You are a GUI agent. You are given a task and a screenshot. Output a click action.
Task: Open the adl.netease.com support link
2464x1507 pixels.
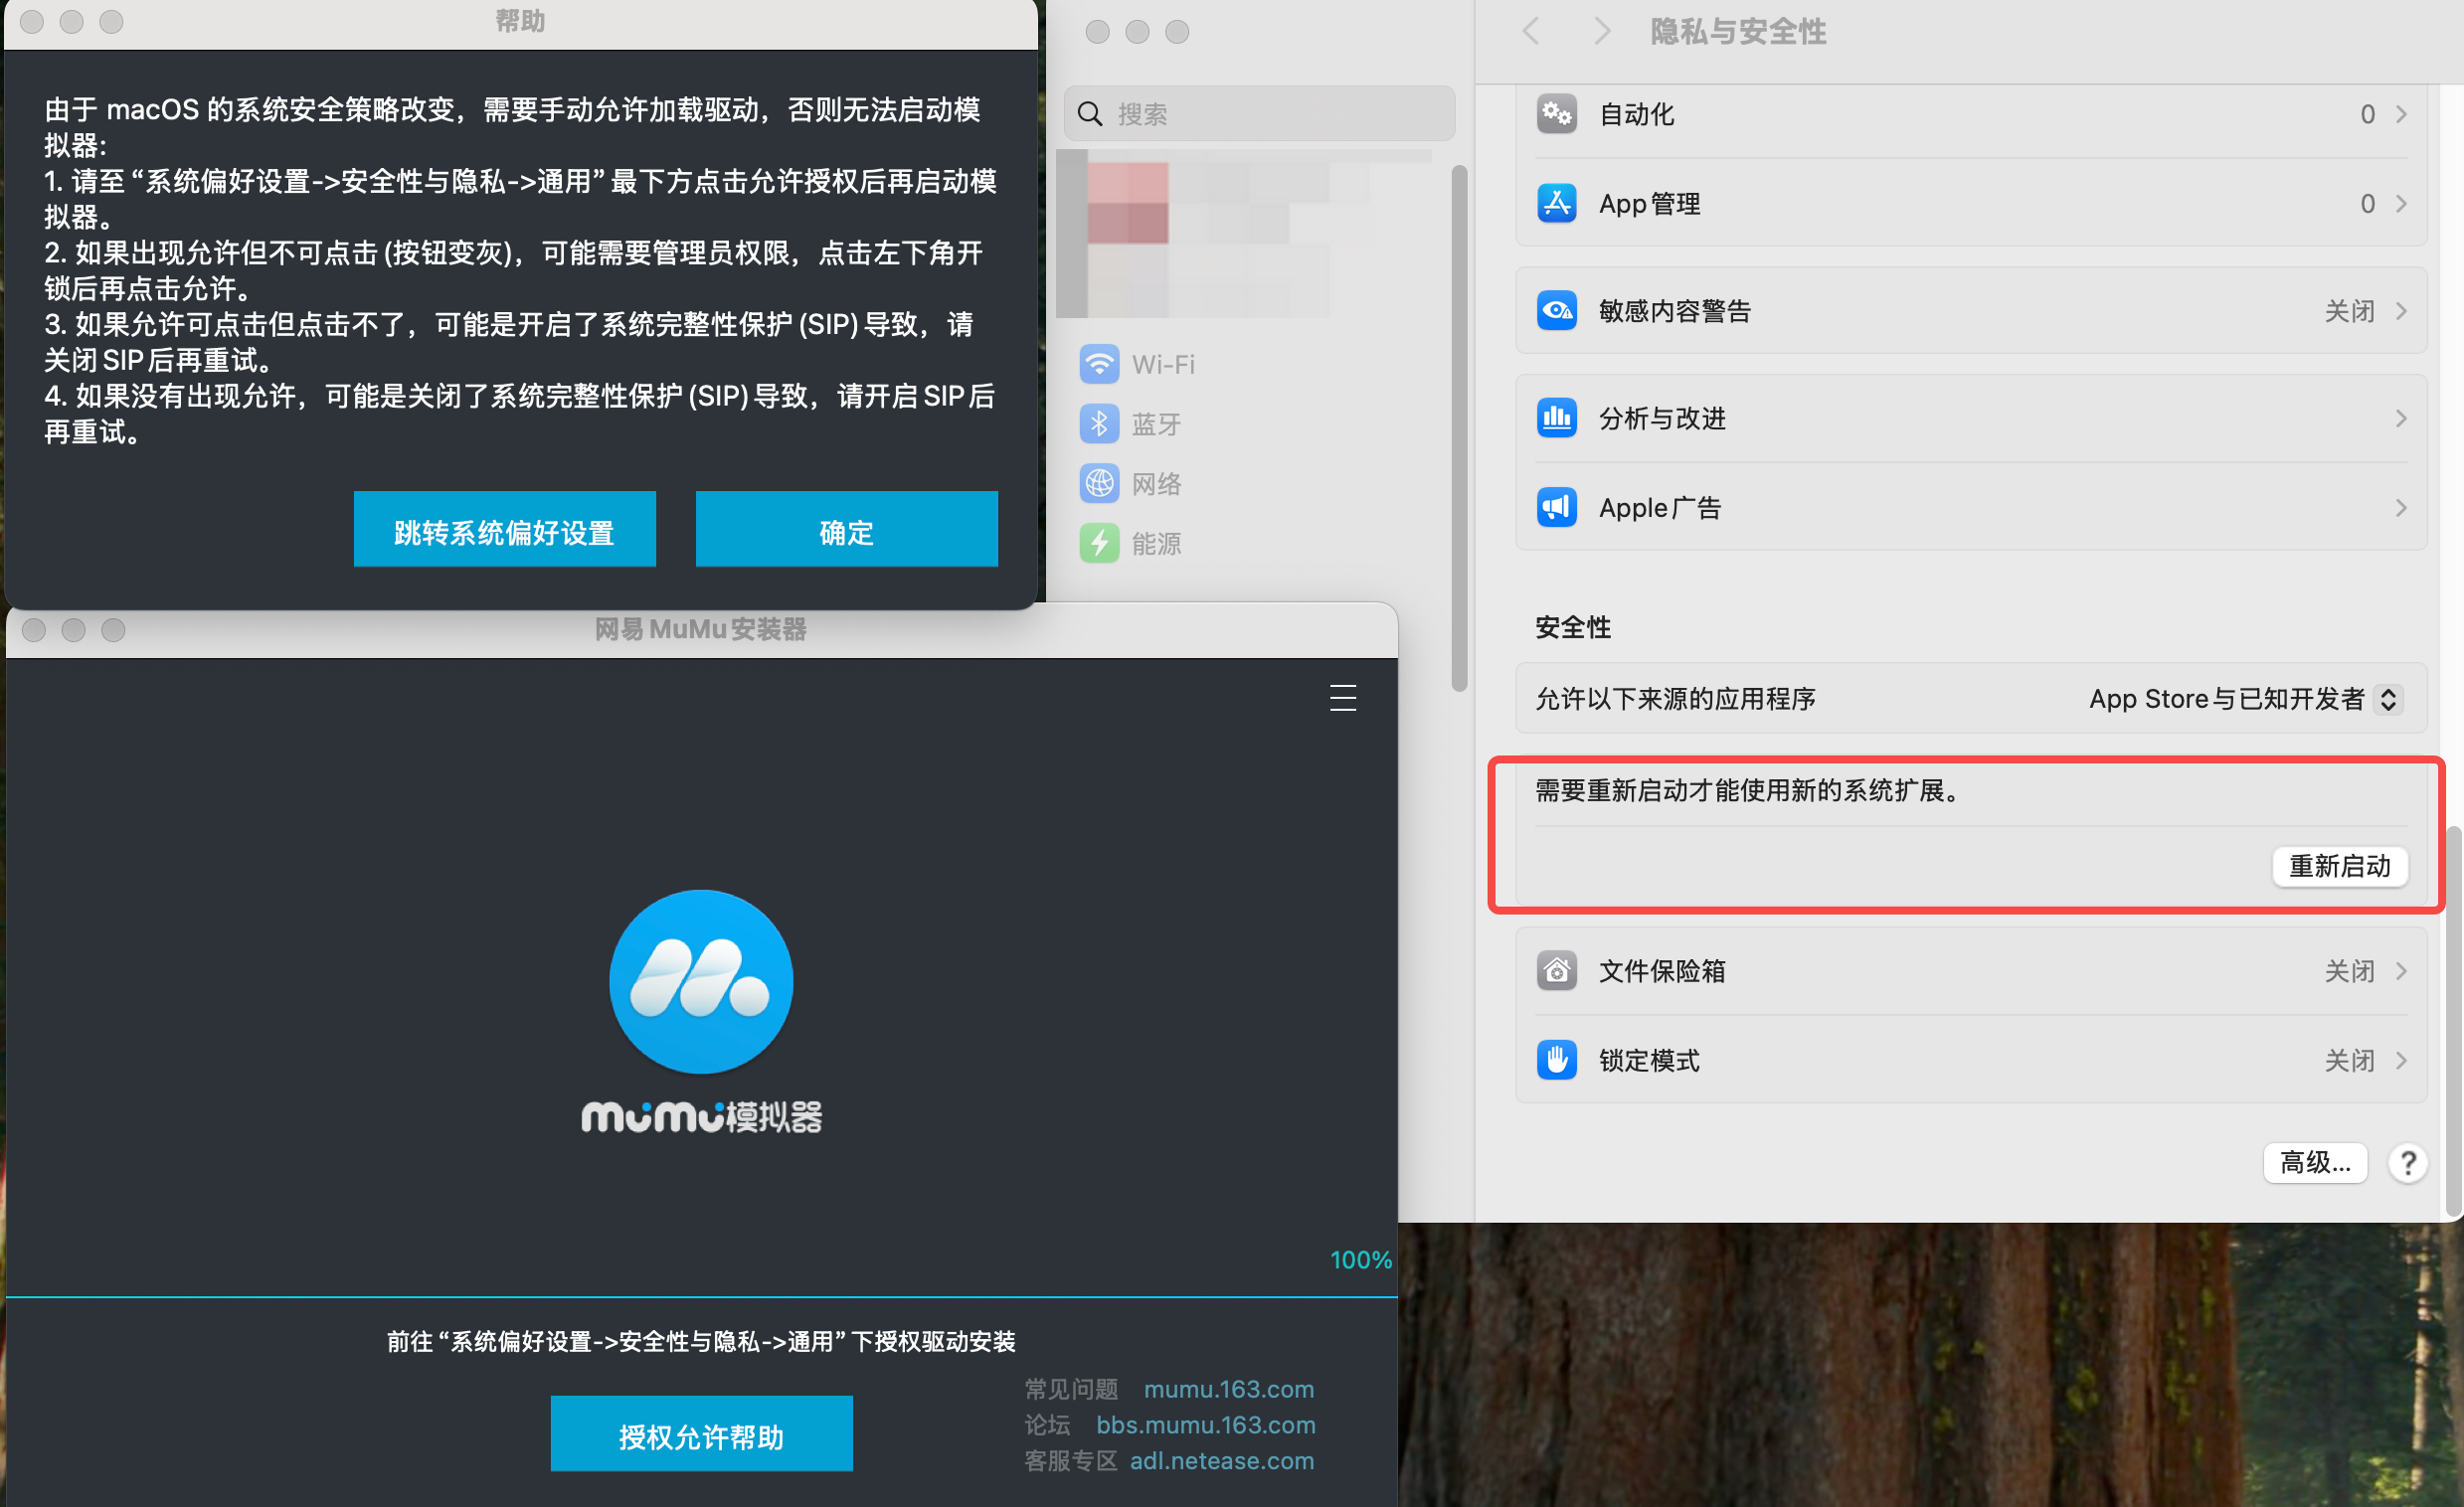[1222, 1461]
